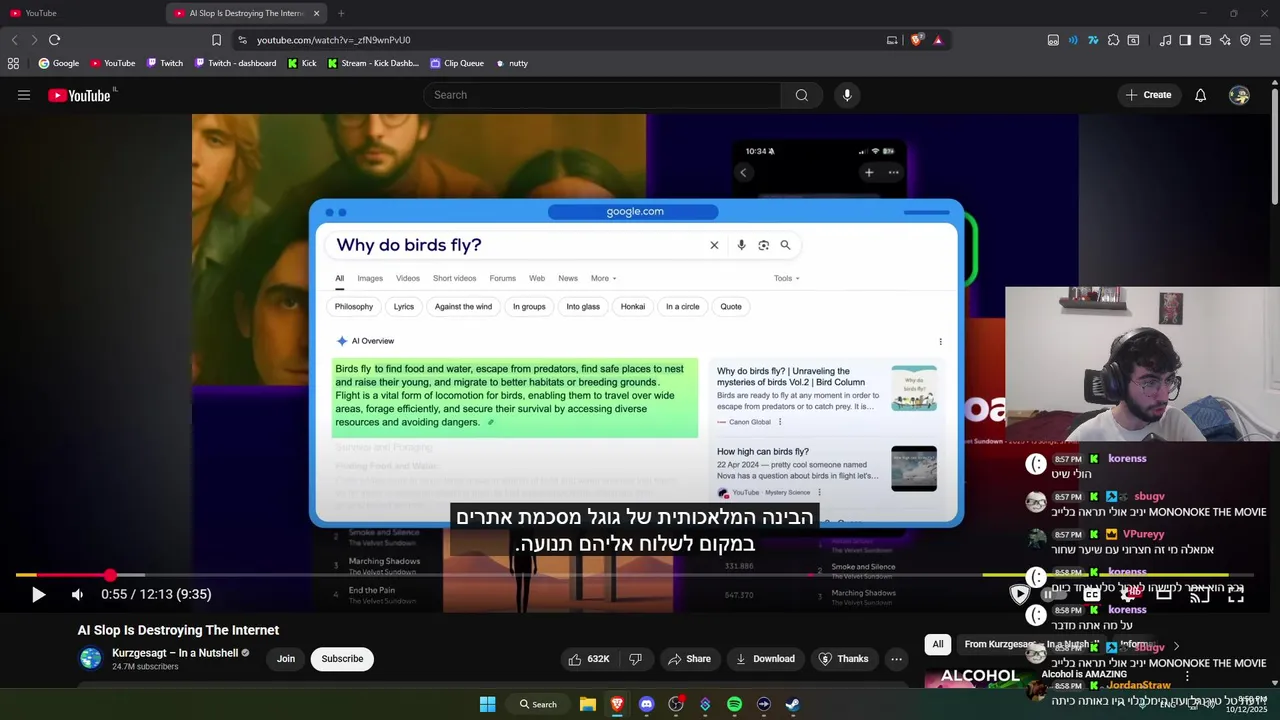Bookmark this page with the bookmark icon
This screenshot has height=720, width=1280.
click(216, 40)
